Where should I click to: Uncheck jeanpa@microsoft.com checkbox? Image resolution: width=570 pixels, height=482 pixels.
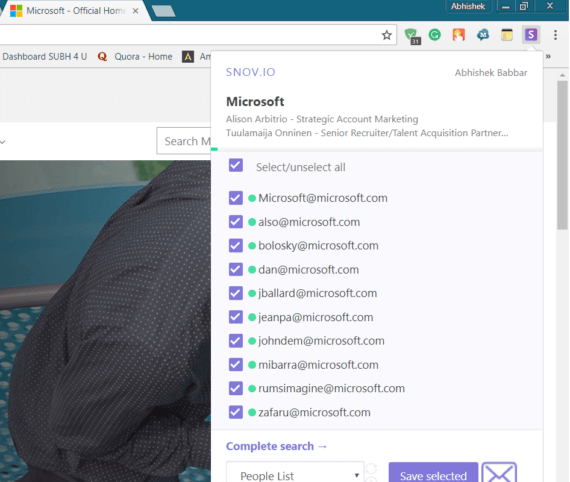click(x=236, y=317)
